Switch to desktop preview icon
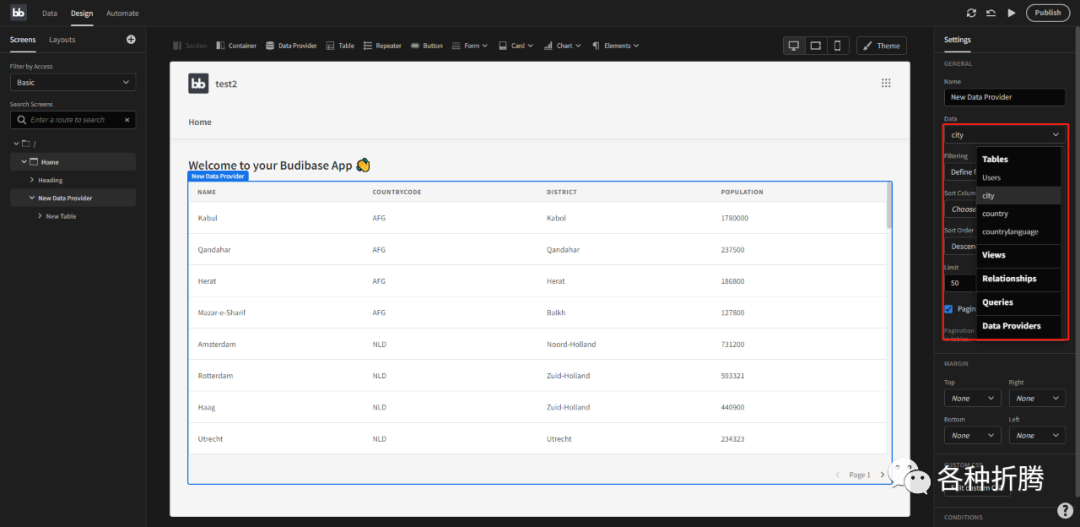This screenshot has height=527, width=1080. coord(794,45)
